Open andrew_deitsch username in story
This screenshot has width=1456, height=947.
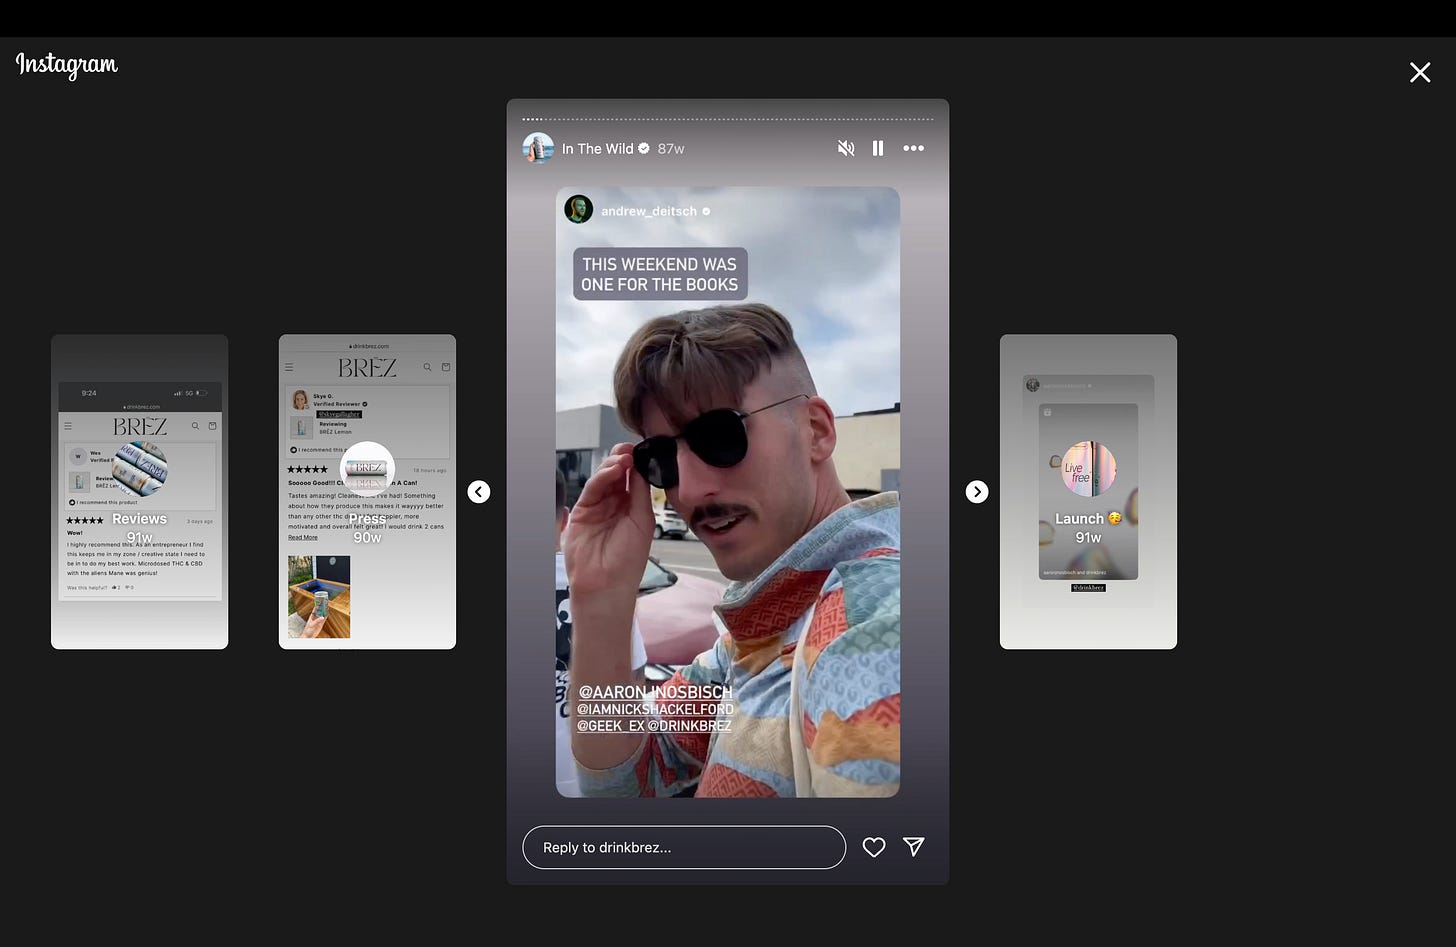(x=648, y=211)
